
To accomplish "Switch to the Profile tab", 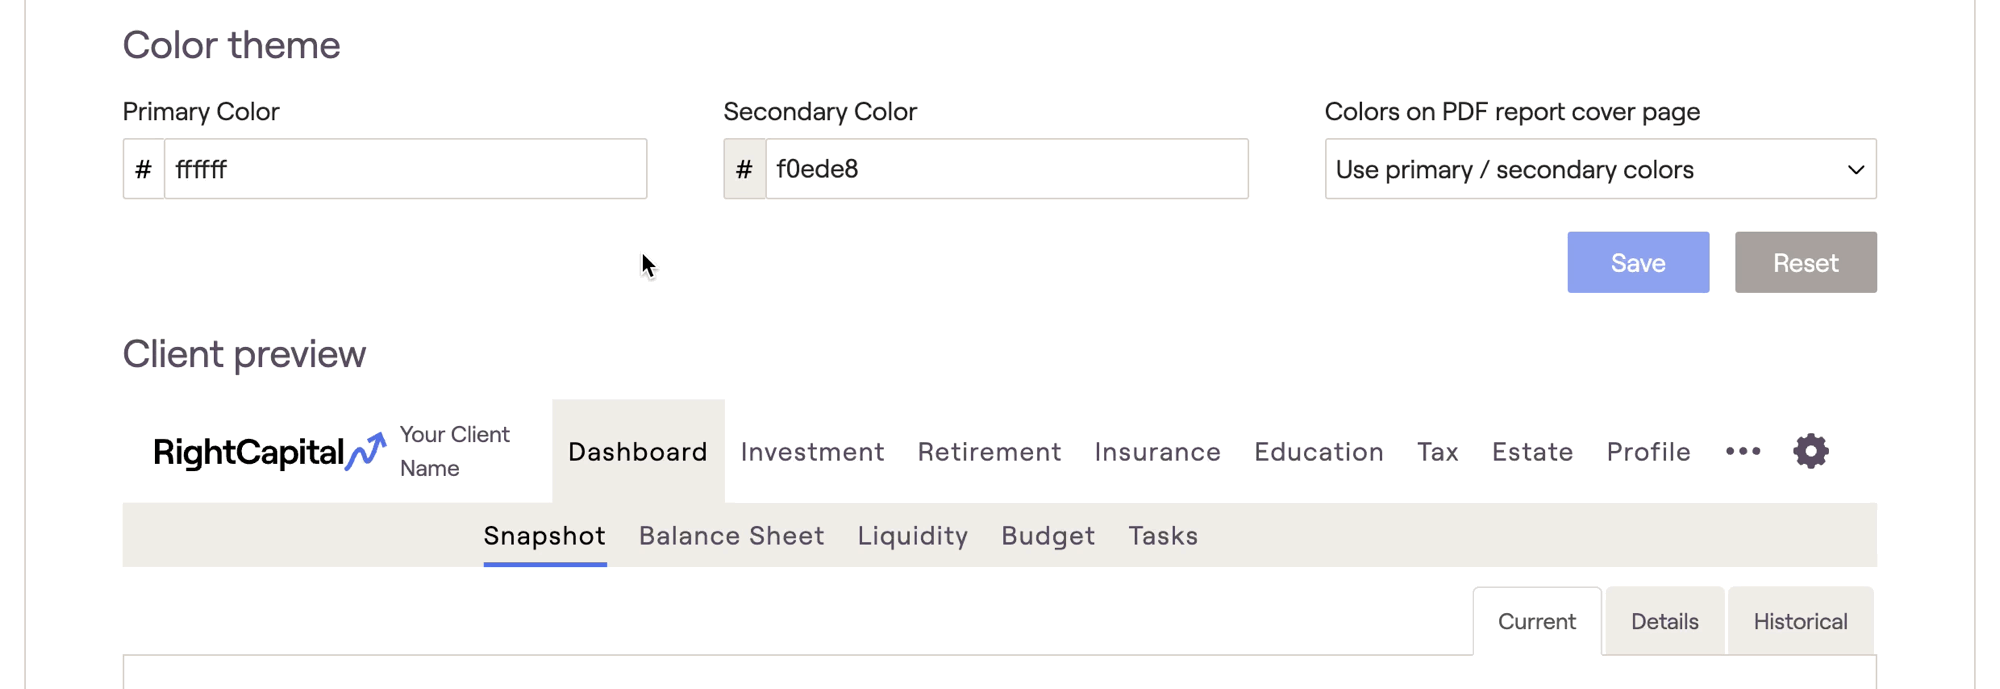I will tap(1648, 452).
